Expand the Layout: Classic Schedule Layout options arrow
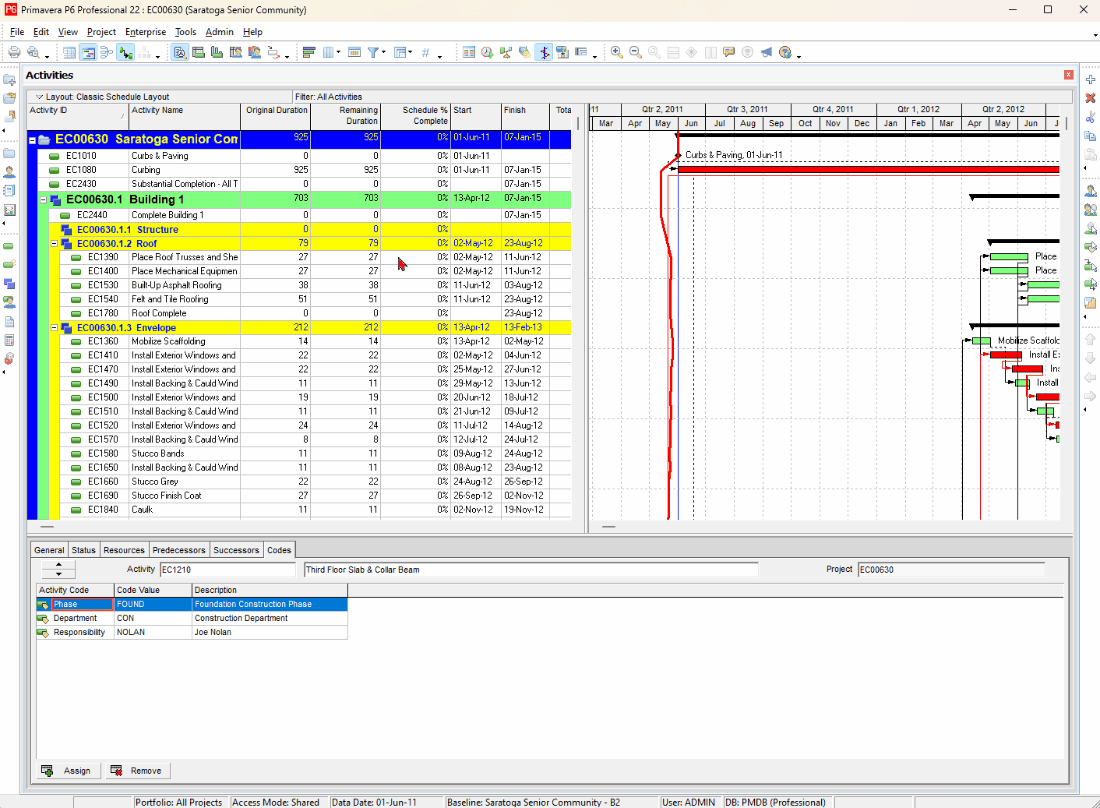This screenshot has height=808, width=1100. 40,97
